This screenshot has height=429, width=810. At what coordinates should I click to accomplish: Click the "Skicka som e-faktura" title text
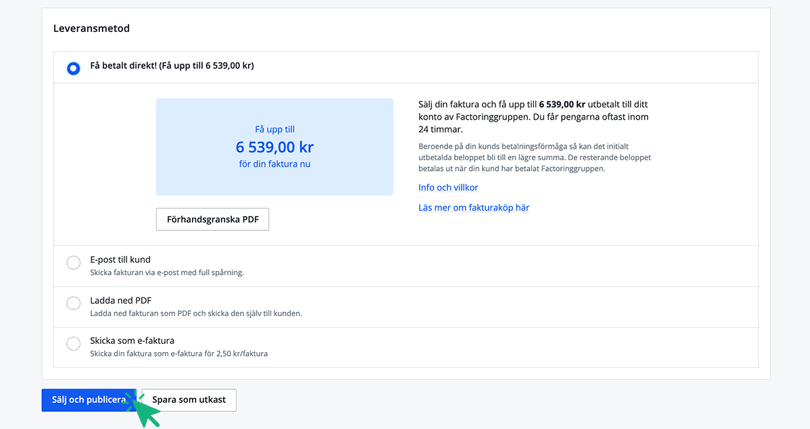point(132,340)
